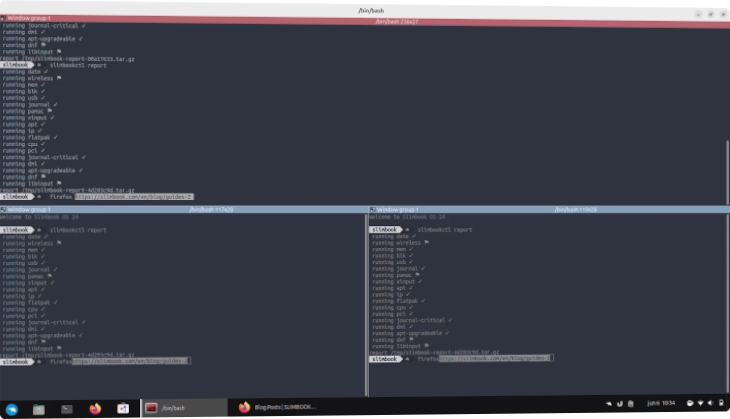
Task: Click 'running usb' line in bottom-right pane
Action: point(393,262)
